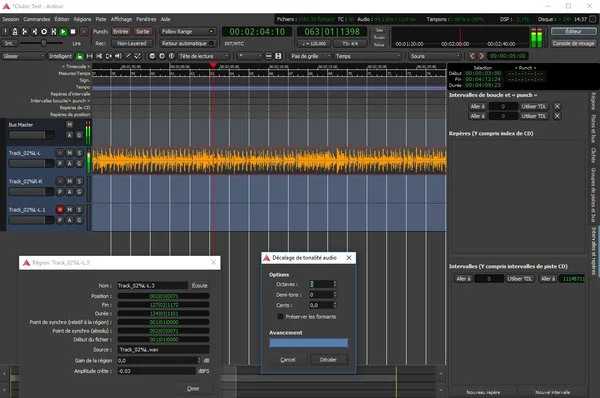Open Tête de lecture zoom focus dropdown

click(x=203, y=56)
